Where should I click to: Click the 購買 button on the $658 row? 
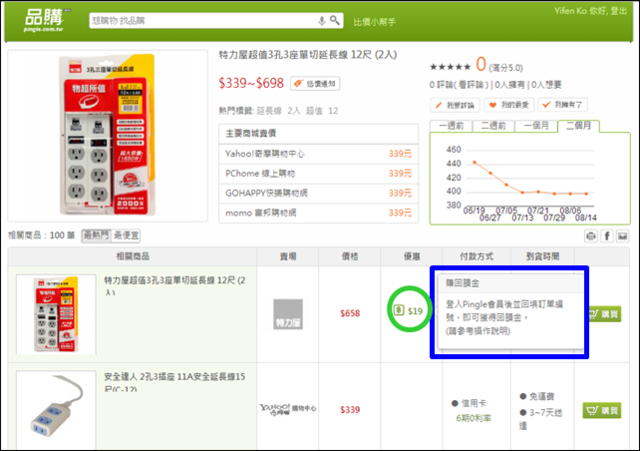(x=604, y=314)
